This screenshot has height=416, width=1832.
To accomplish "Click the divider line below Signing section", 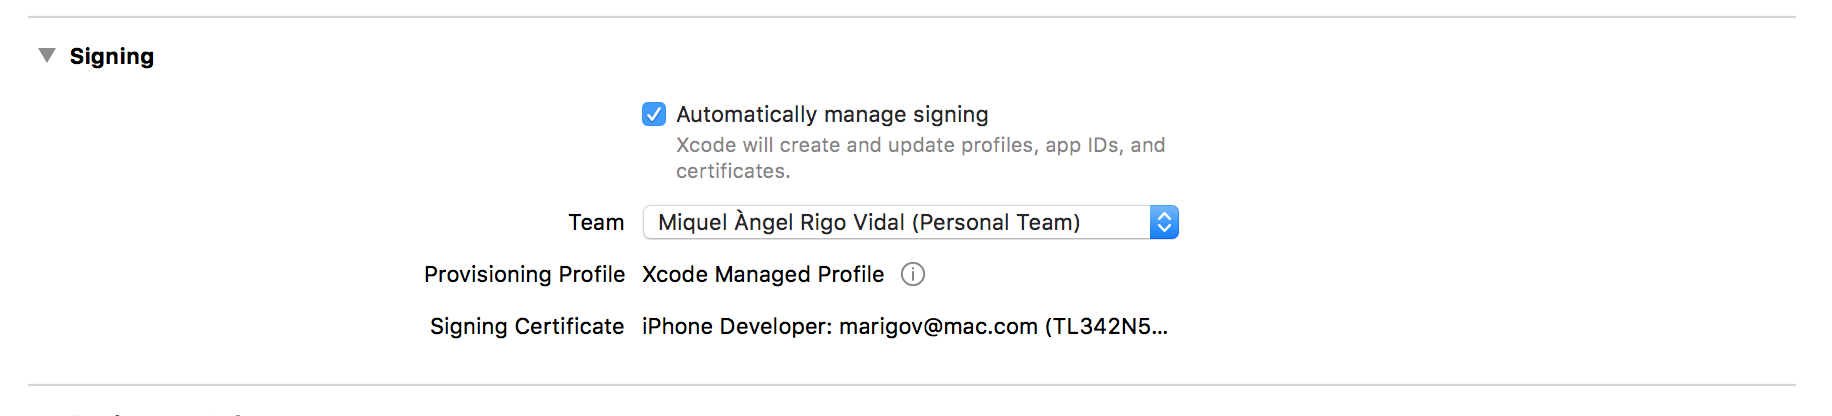I will pos(912,385).
